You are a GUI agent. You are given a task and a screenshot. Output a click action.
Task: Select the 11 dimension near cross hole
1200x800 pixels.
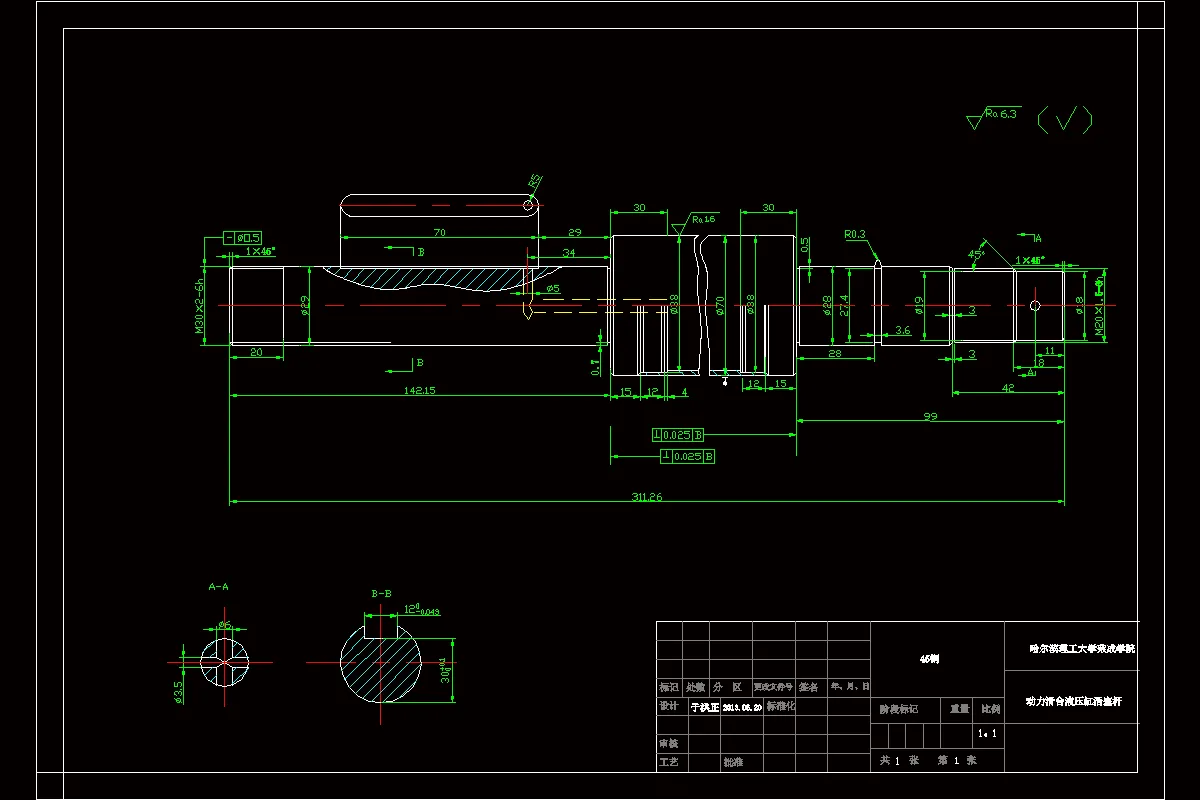(1048, 351)
